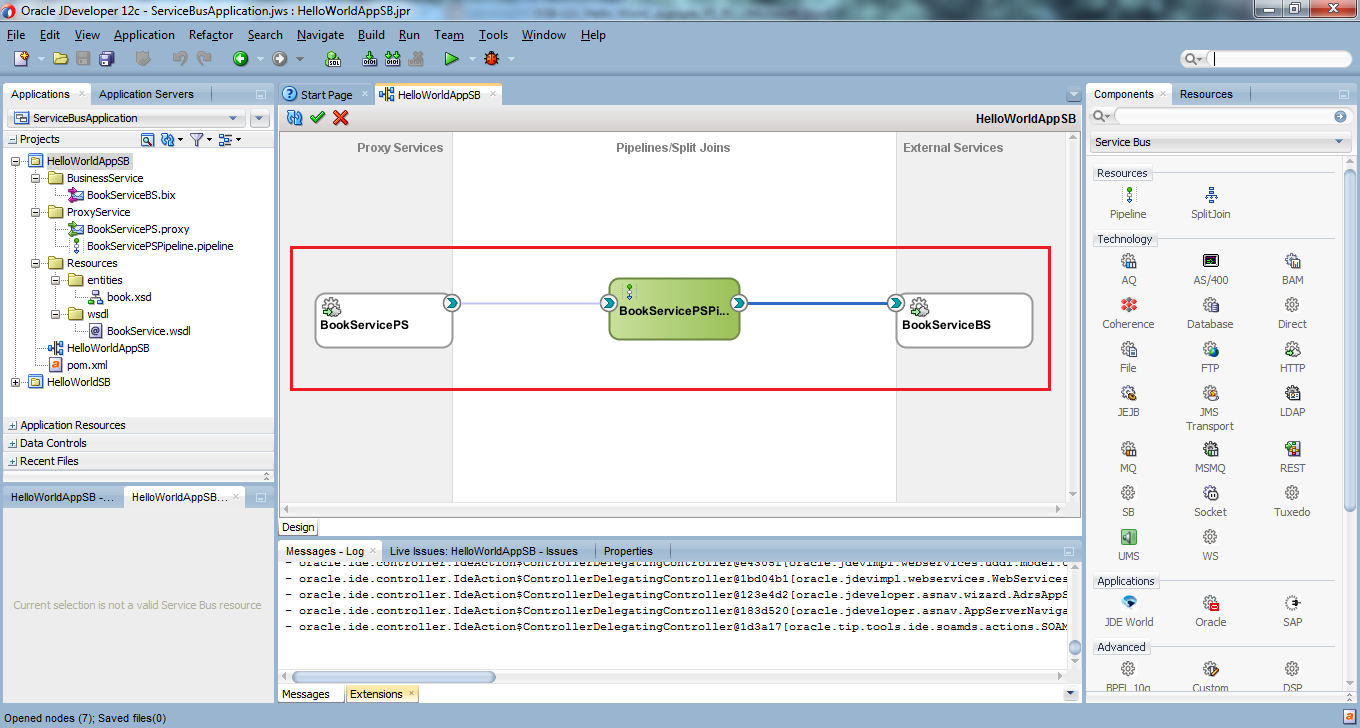Open the Run button dropdown arrow

click(470, 59)
